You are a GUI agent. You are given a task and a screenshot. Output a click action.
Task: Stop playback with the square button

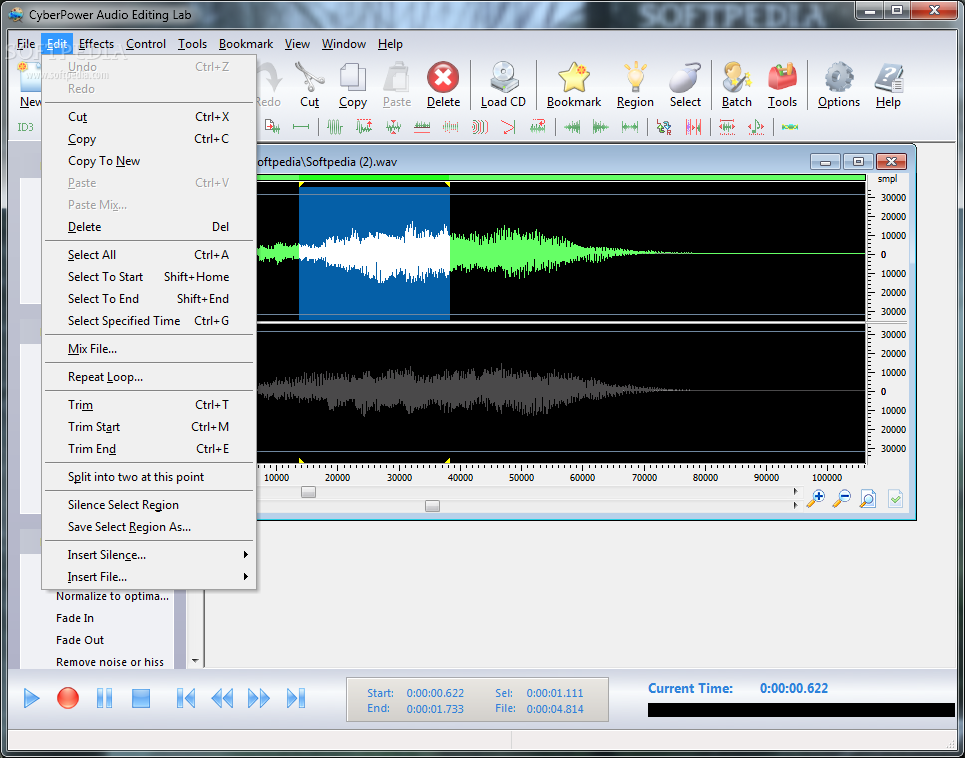pyautogui.click(x=141, y=698)
